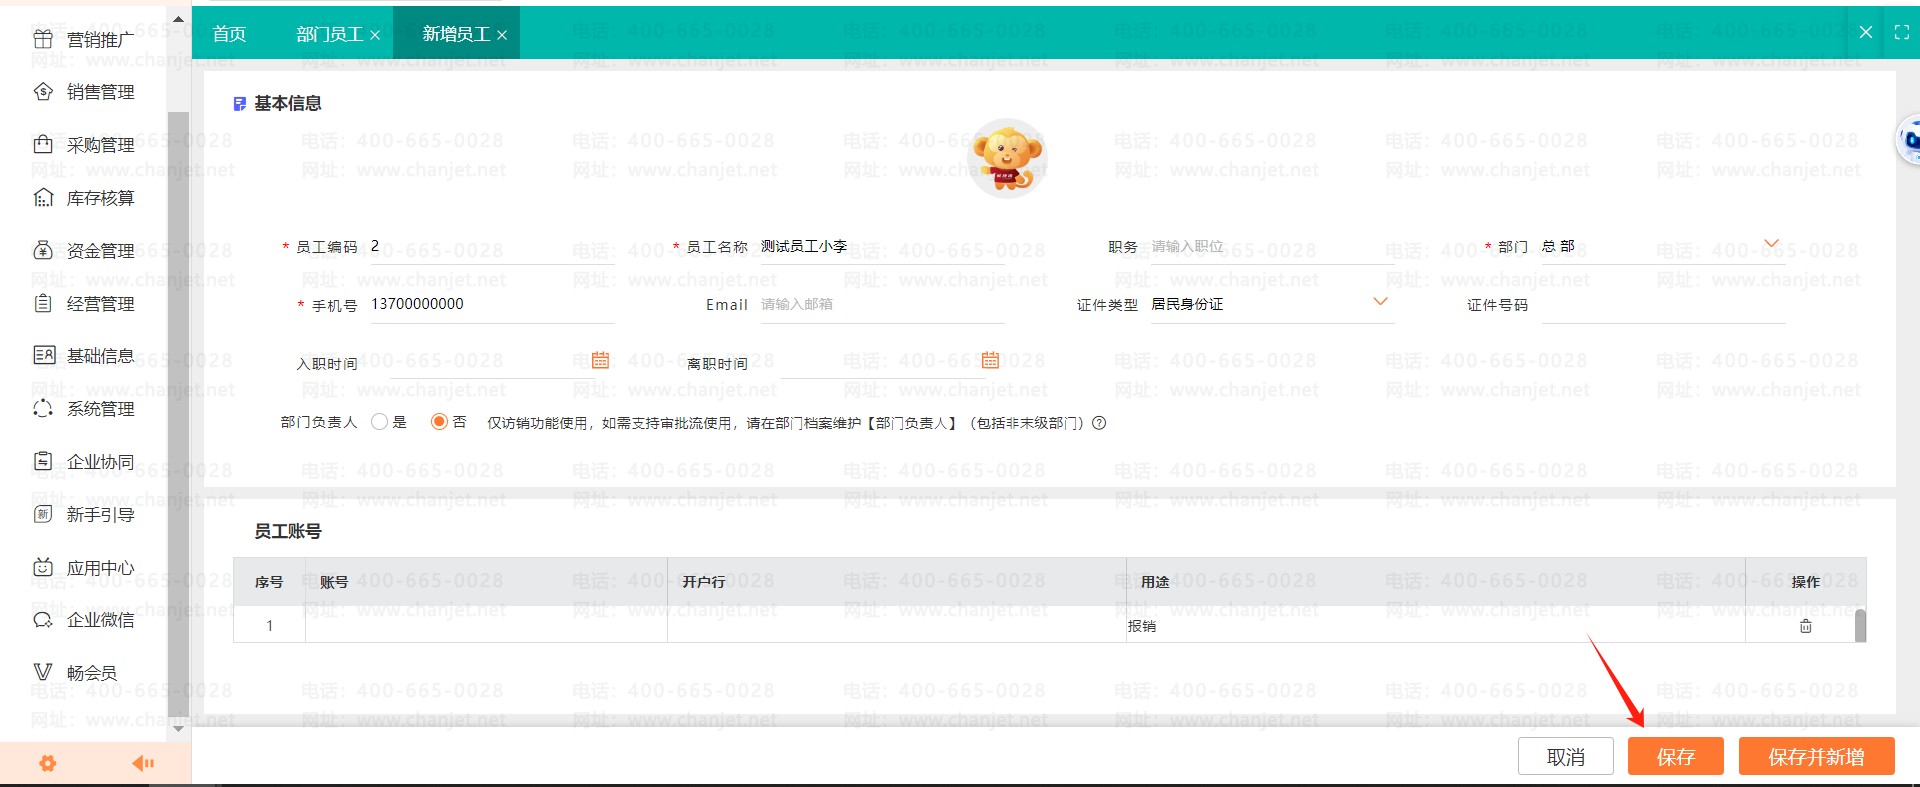1920x787 pixels.
Task: Click the 报销 用途 cell
Action: click(x=1436, y=625)
